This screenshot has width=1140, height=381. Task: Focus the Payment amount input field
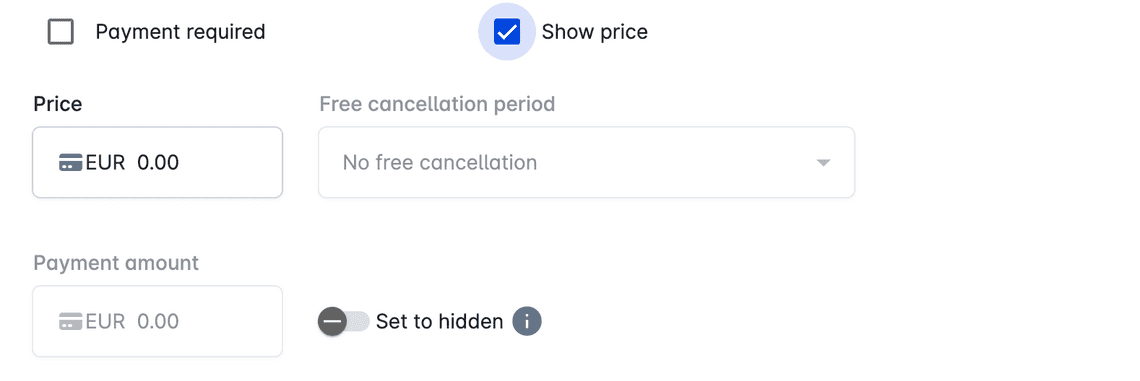158,321
